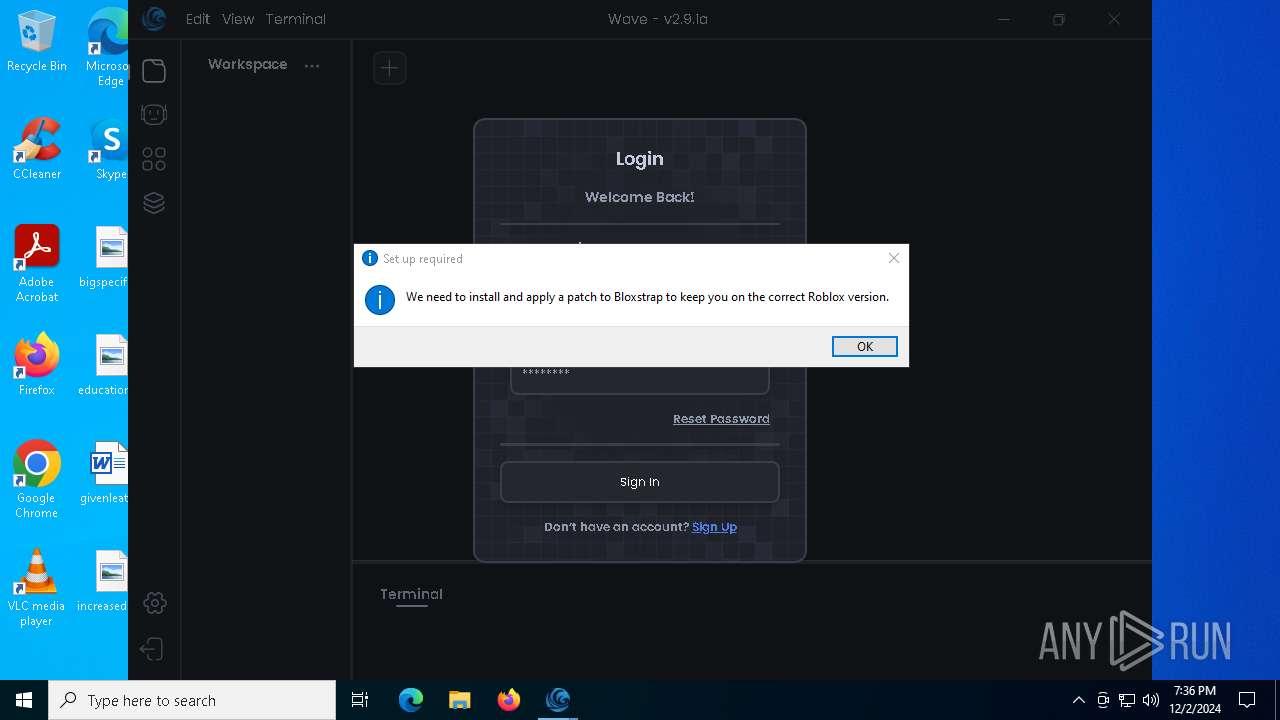The height and width of the screenshot is (720, 1280).
Task: Close the Set up required dialog
Action: pos(894,258)
